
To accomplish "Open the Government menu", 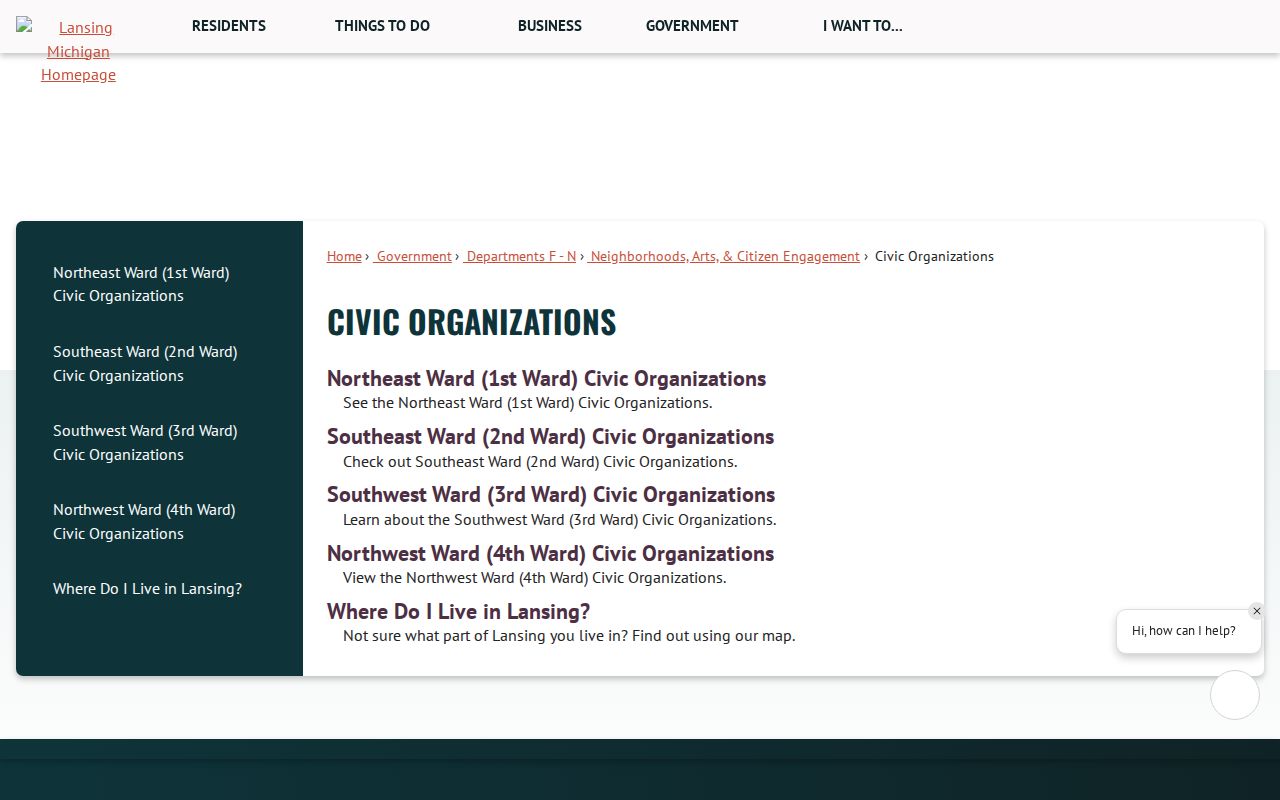I will tap(692, 26).
